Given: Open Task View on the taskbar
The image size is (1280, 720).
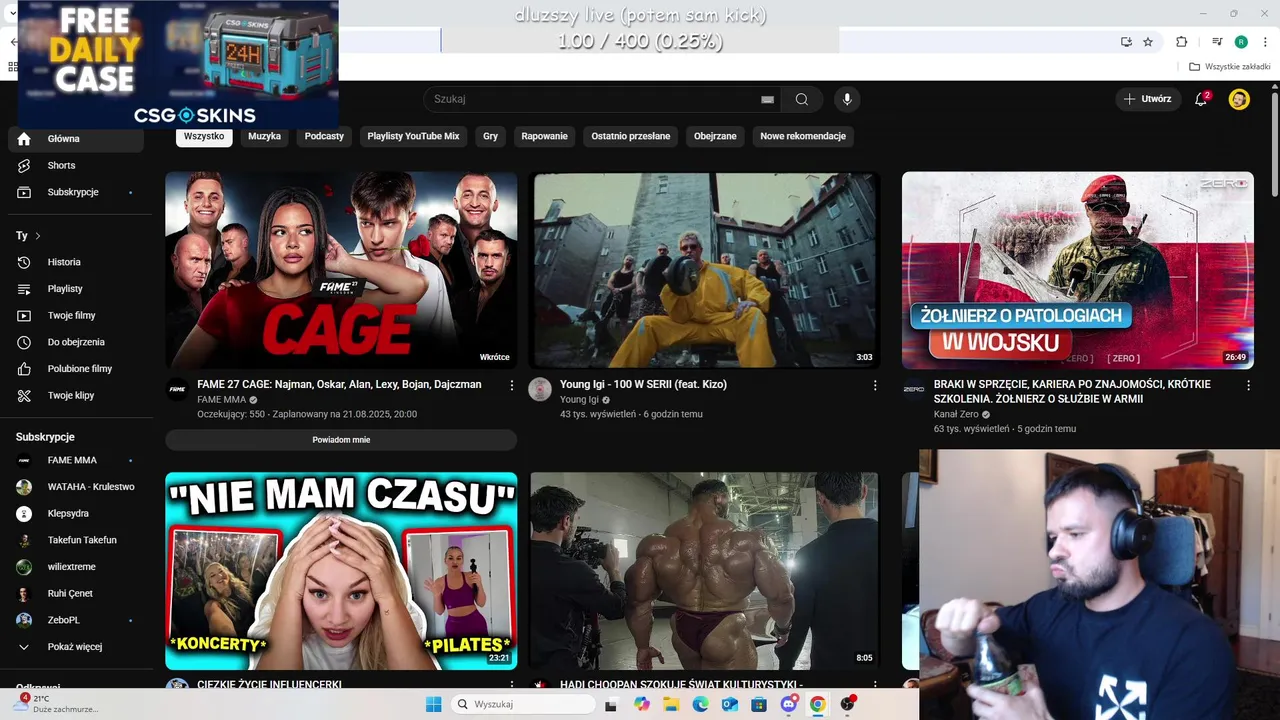Looking at the screenshot, I should 611,704.
